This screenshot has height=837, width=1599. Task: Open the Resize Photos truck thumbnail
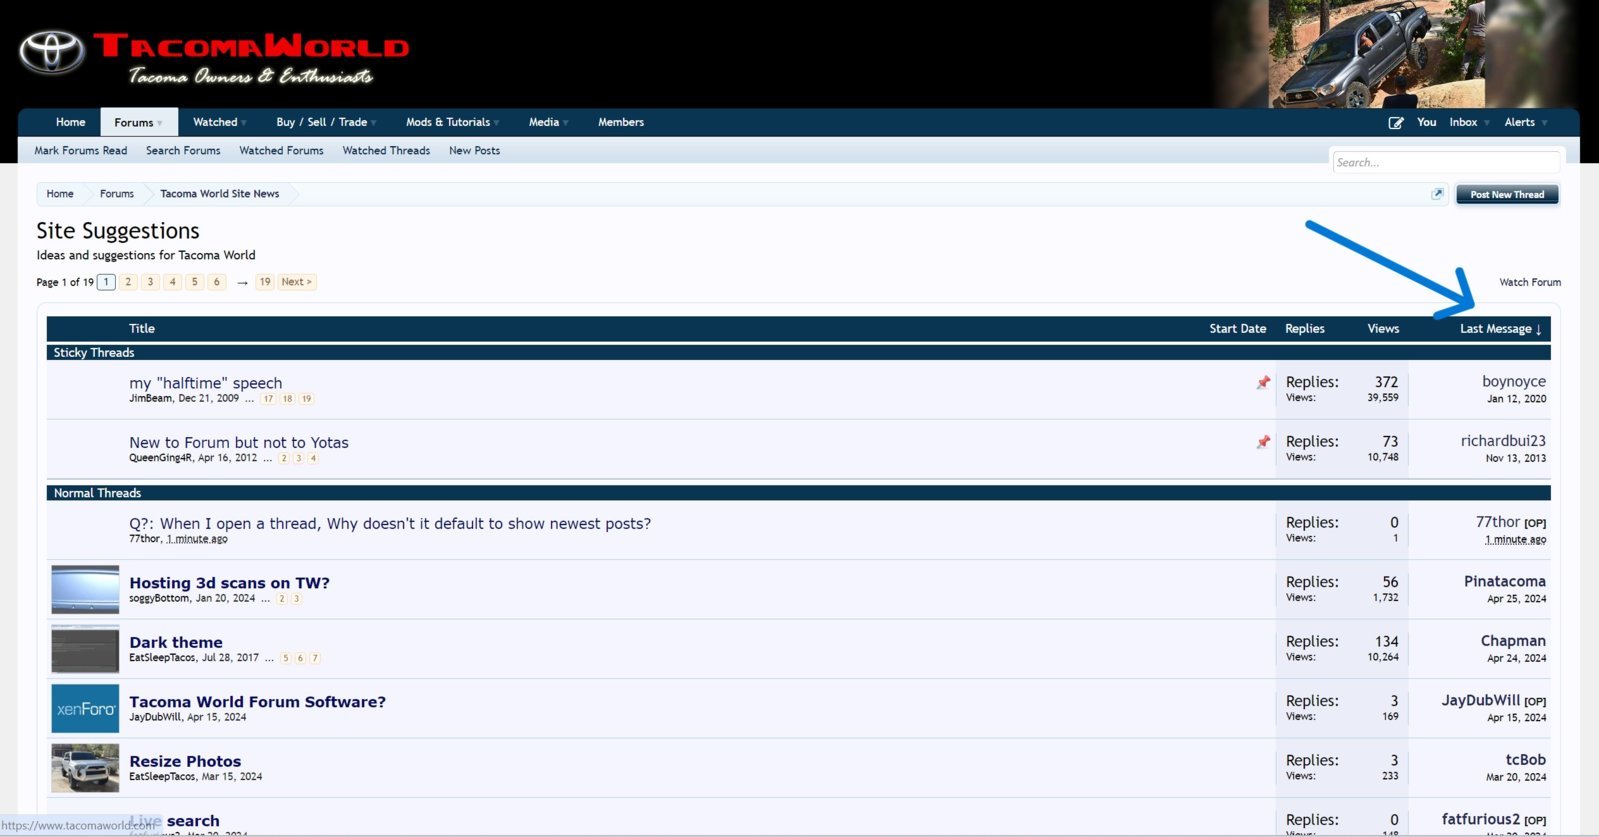tap(85, 768)
